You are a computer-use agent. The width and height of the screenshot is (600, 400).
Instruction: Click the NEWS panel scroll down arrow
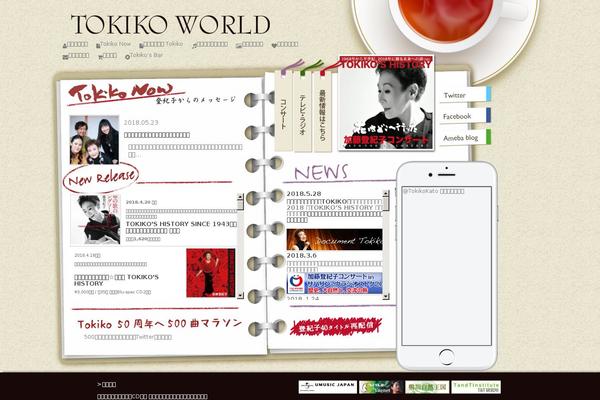386,296
